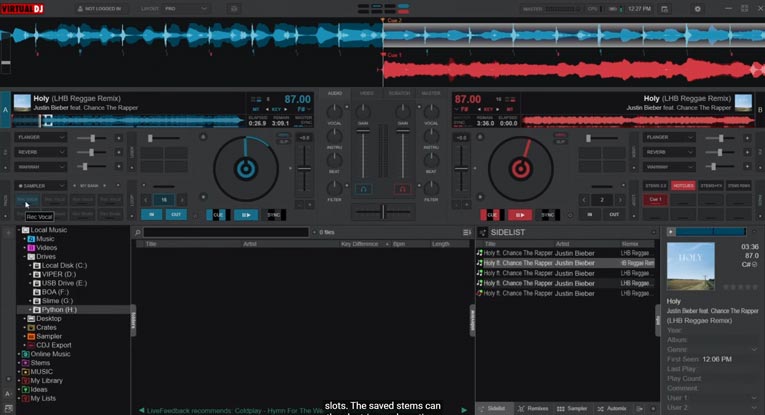The width and height of the screenshot is (765, 415).
Task: Open the Crates folder
Action: [46, 327]
